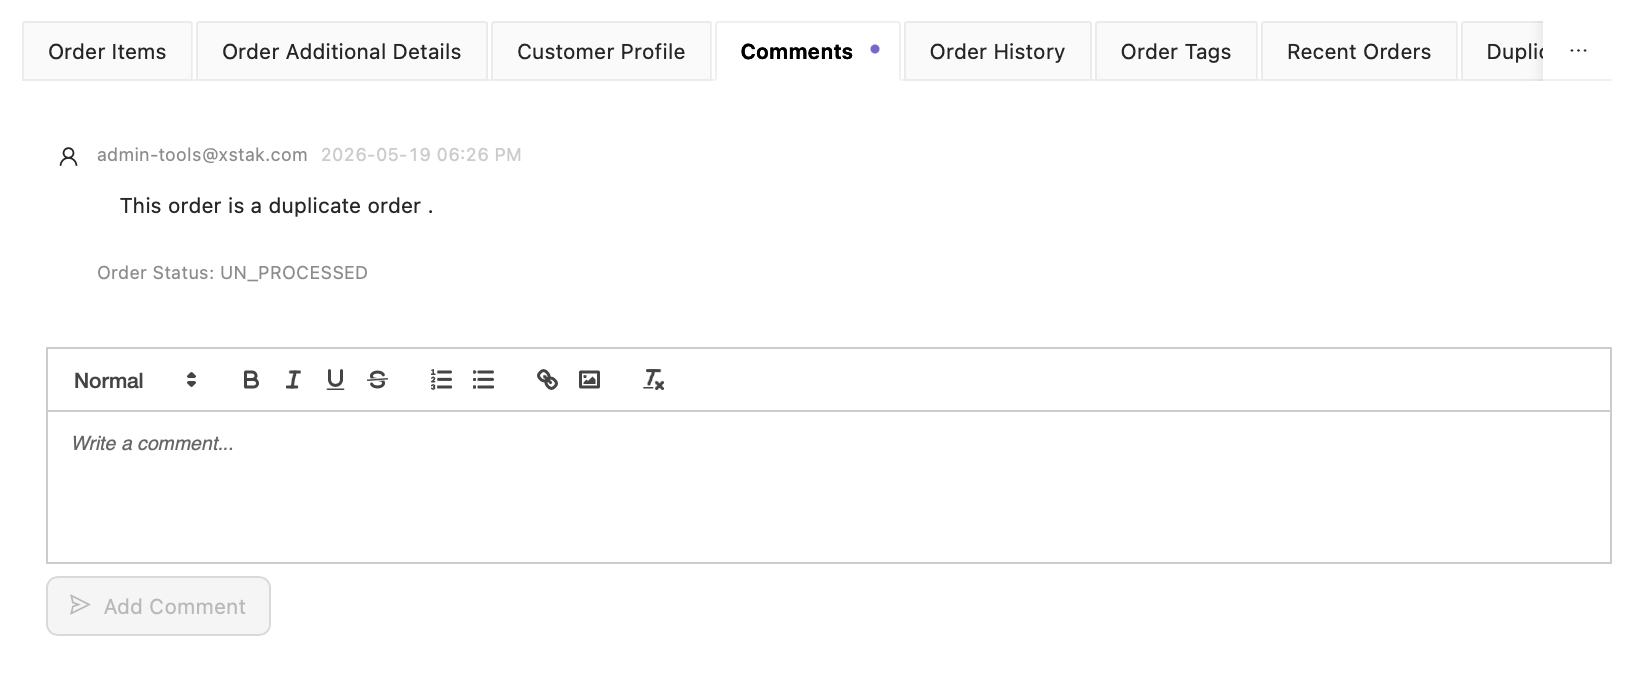The width and height of the screenshot is (1642, 700).
Task: Switch to the Order Items tab
Action: (x=107, y=52)
